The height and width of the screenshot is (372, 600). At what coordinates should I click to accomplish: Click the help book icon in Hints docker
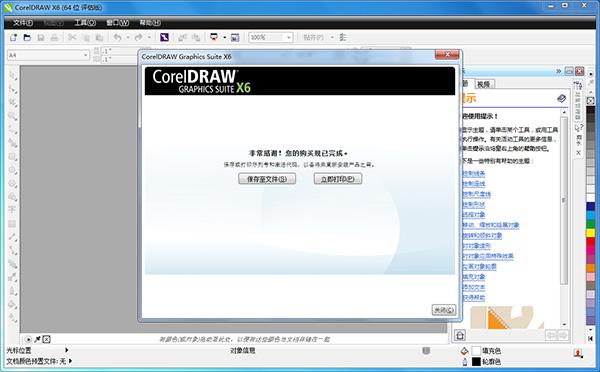(x=561, y=99)
